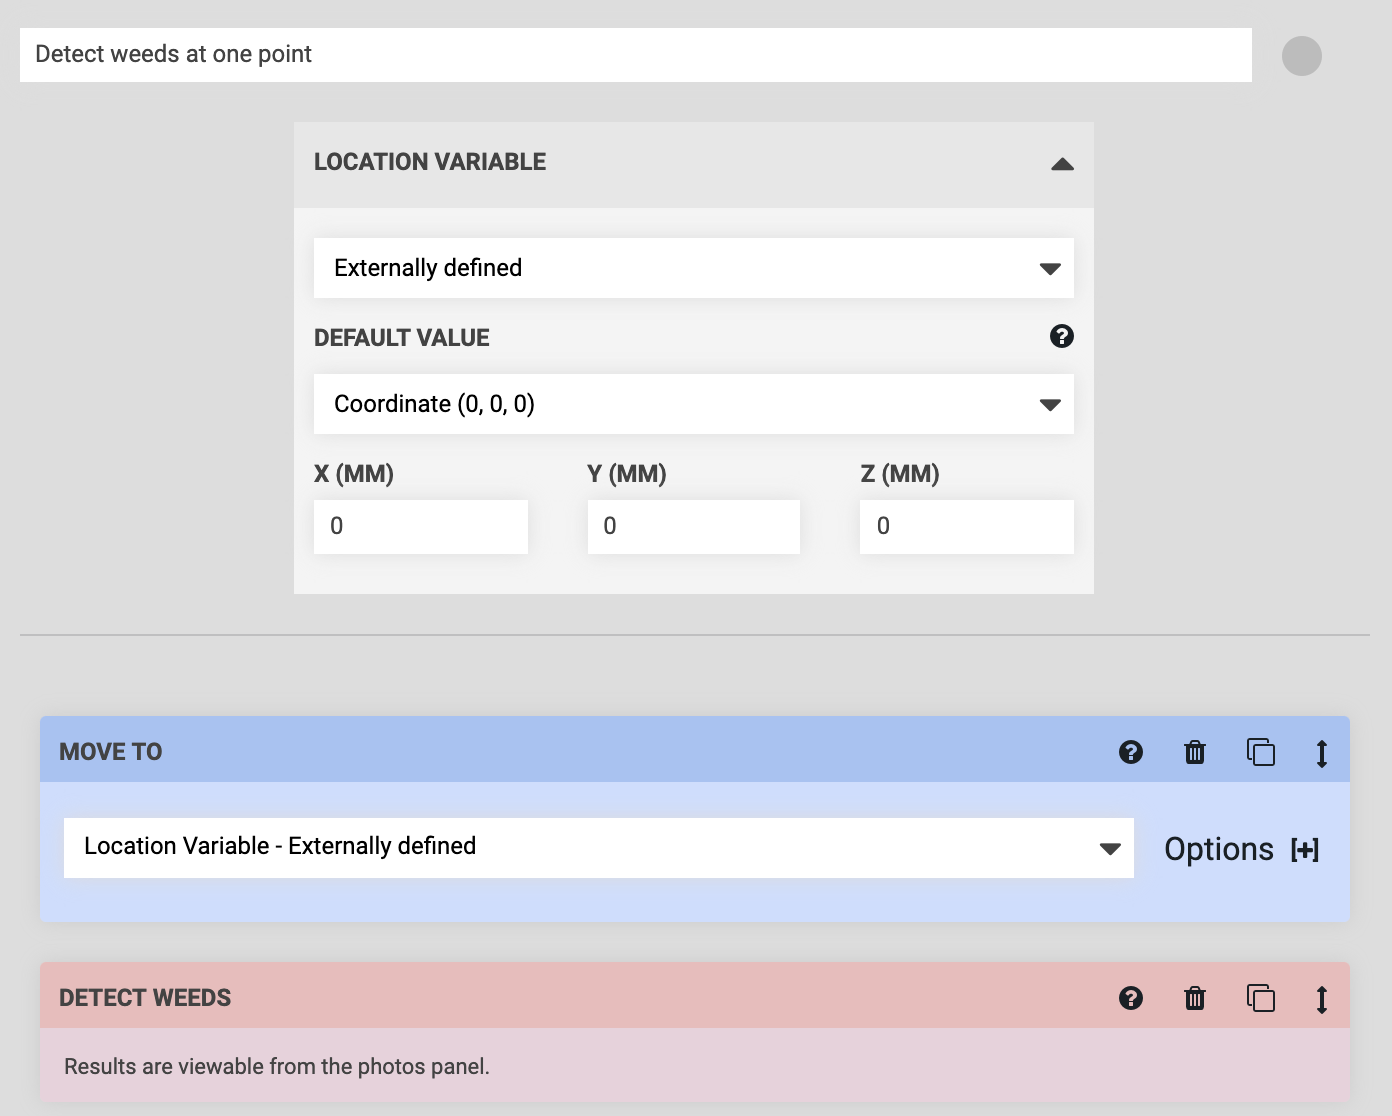Viewport: 1392px width, 1116px height.
Task: Click the reorder arrow on MOVE TO
Action: [1321, 752]
